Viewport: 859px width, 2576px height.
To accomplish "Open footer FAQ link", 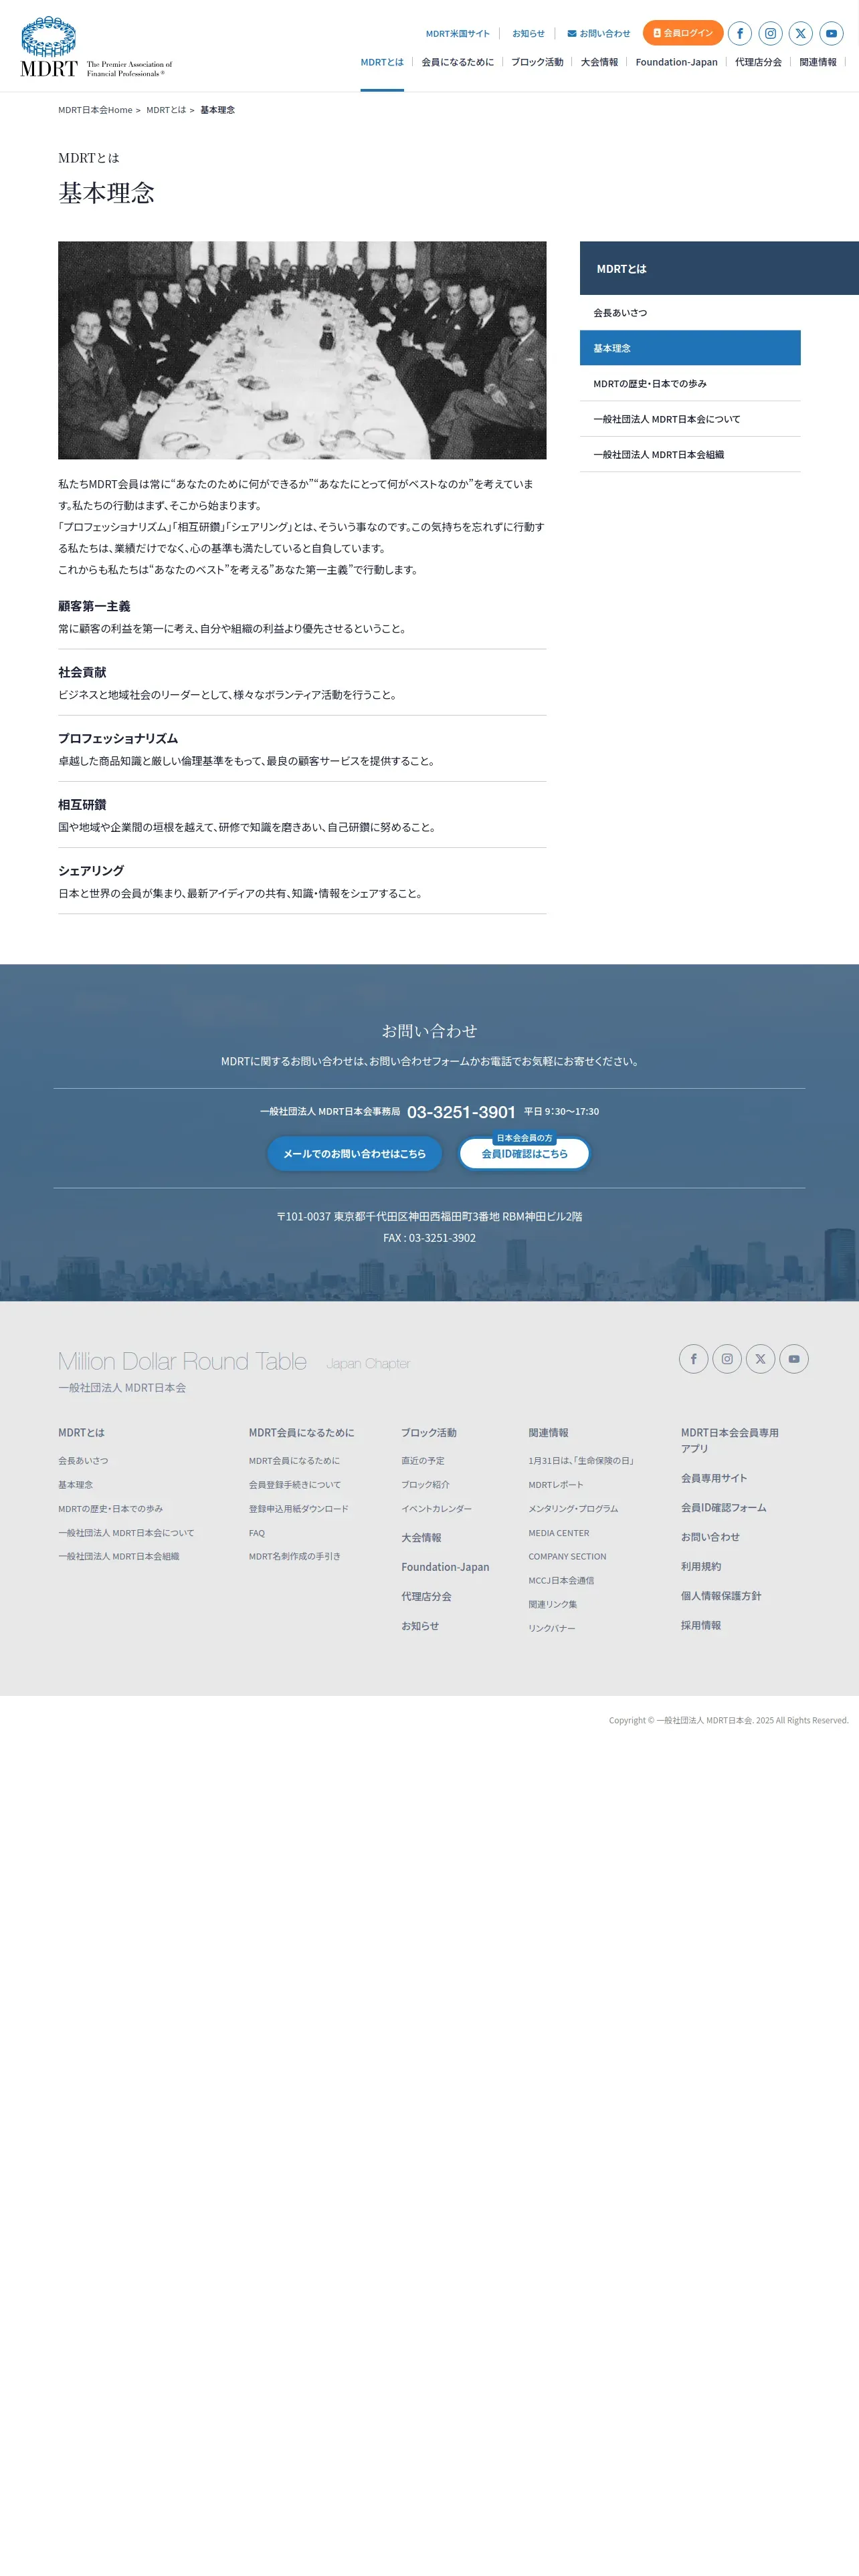I will click(x=257, y=1533).
